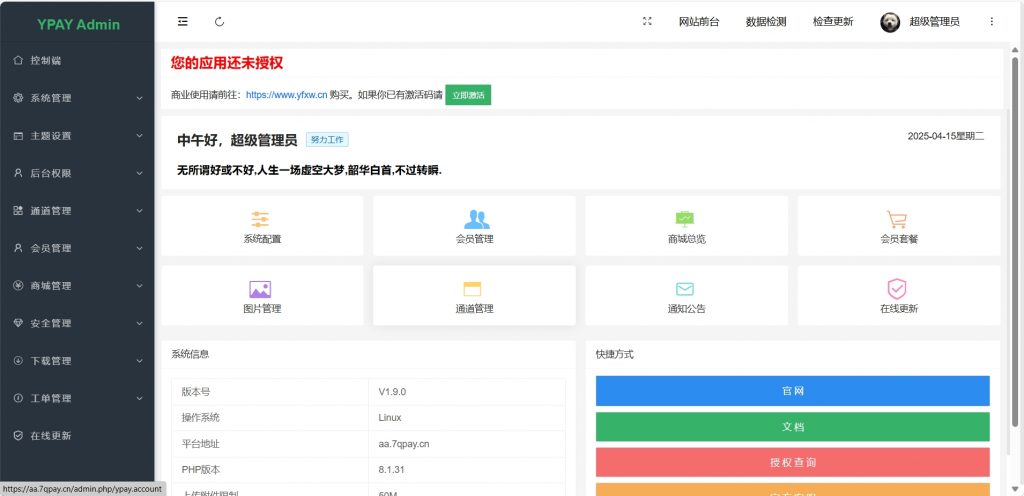Expand 下载管理 submenu chevron
The height and width of the screenshot is (496, 1024).
coord(139,361)
